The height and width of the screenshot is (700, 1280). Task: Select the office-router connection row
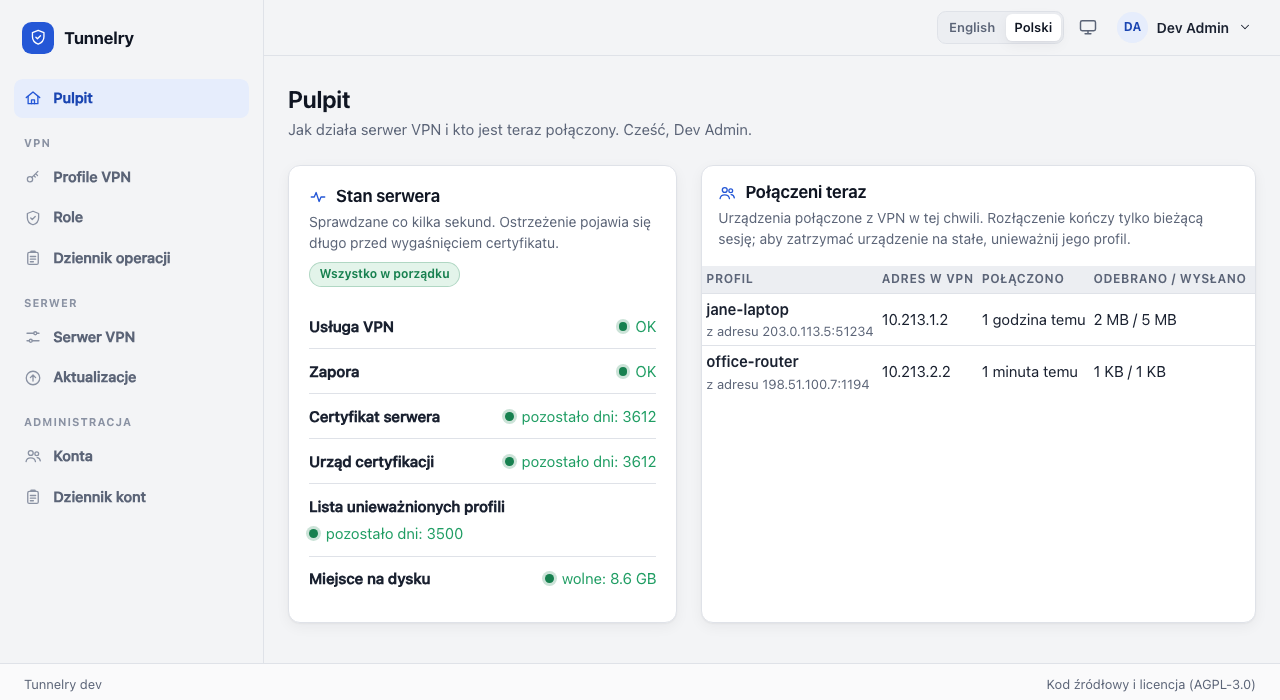coord(978,372)
